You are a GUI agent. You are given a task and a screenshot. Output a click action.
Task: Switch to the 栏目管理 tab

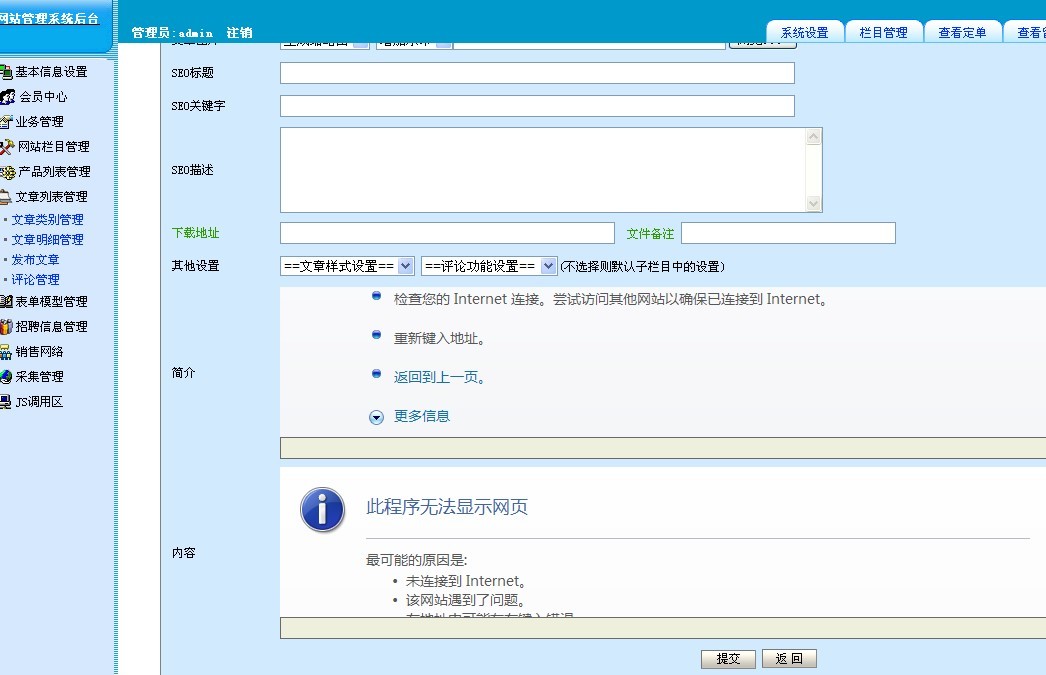click(x=883, y=32)
